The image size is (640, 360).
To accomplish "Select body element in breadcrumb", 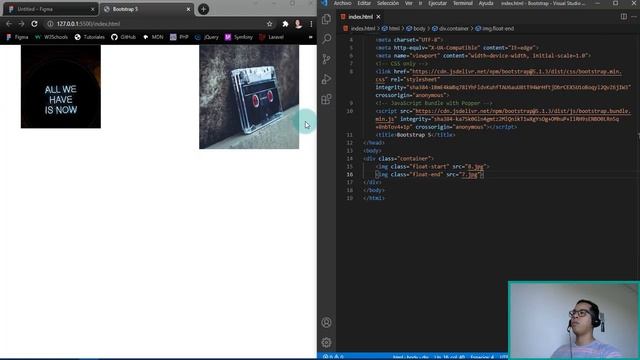I will click(416, 29).
